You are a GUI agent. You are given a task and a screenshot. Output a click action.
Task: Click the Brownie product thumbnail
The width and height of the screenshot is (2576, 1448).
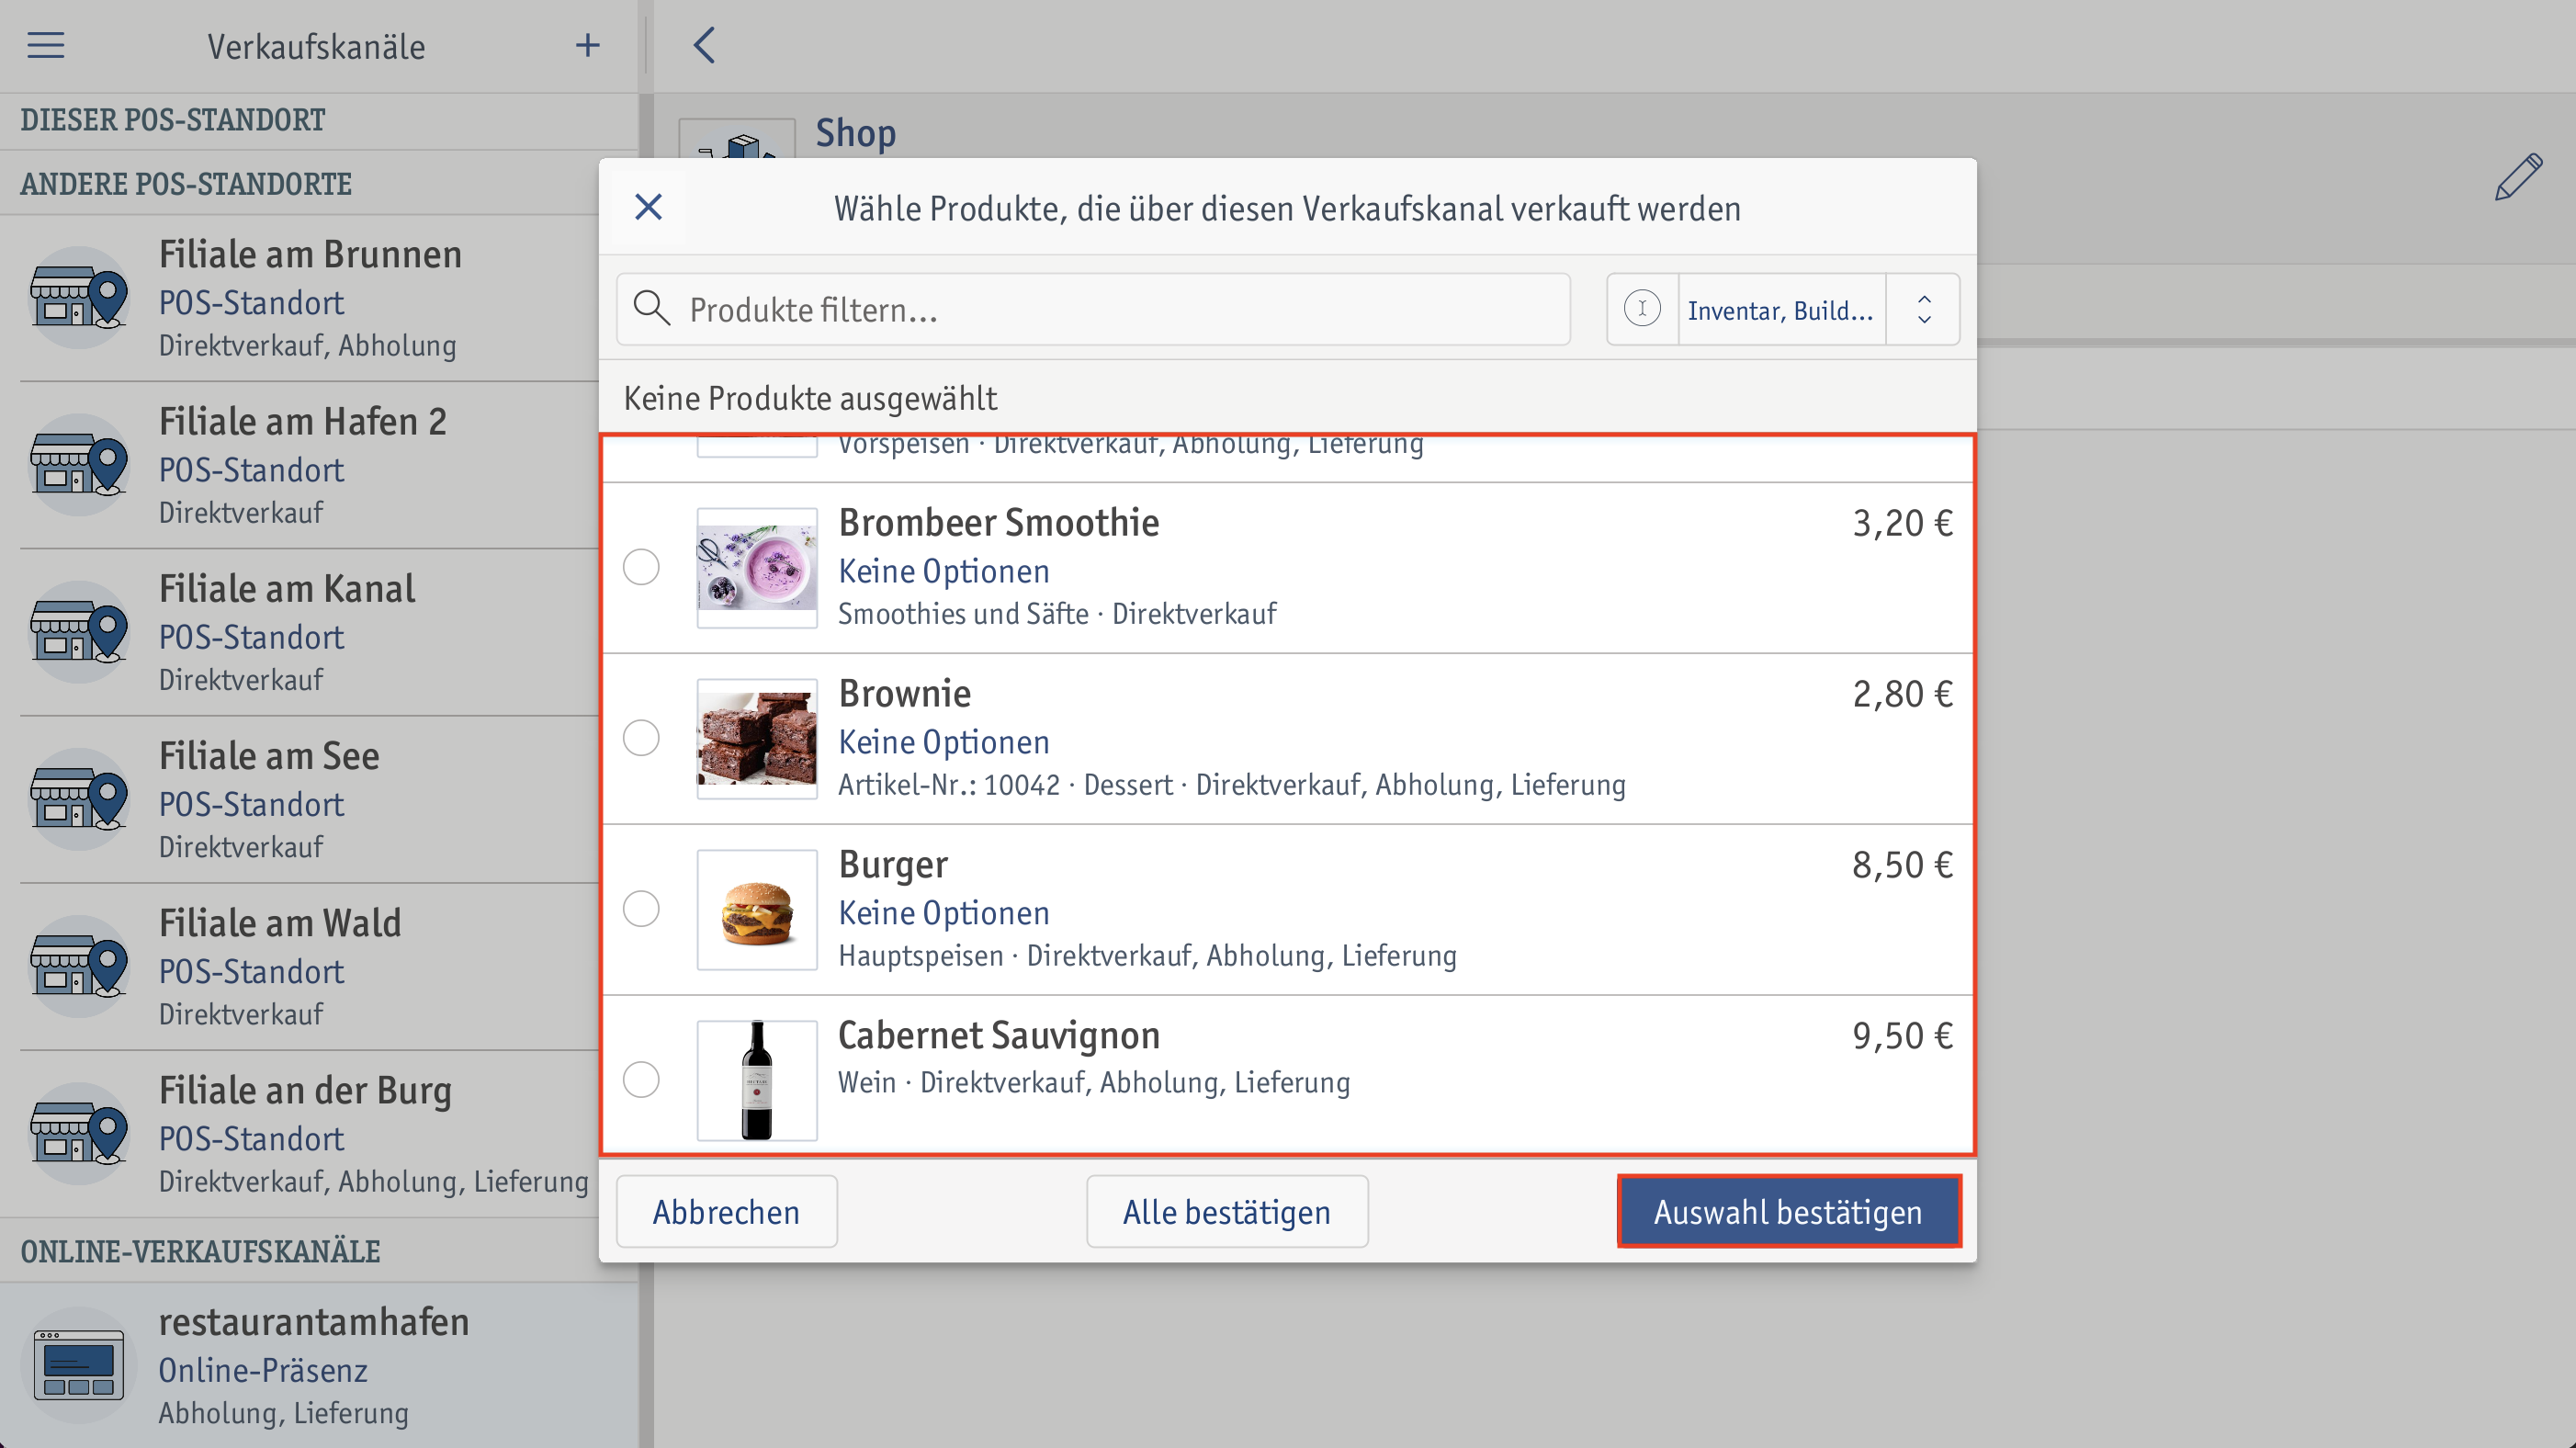757,739
